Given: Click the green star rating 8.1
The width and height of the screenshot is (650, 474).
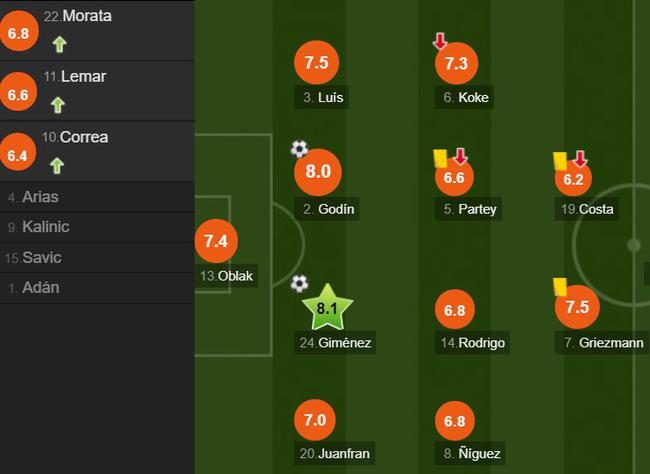Looking at the screenshot, I should (327, 307).
